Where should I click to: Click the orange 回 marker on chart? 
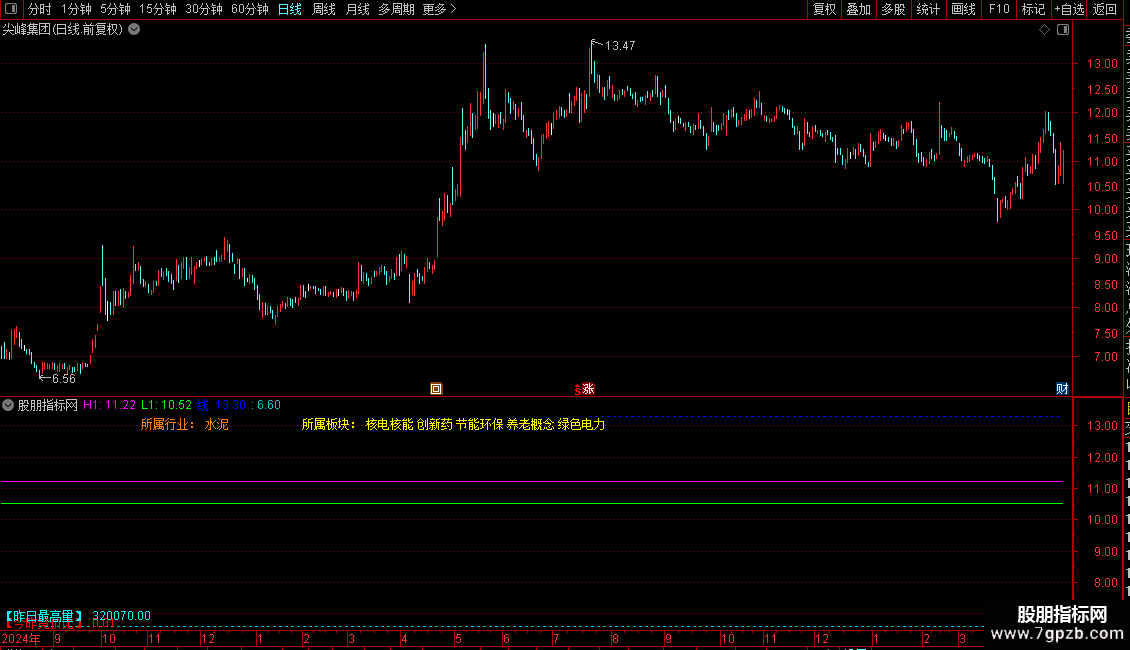click(x=436, y=388)
